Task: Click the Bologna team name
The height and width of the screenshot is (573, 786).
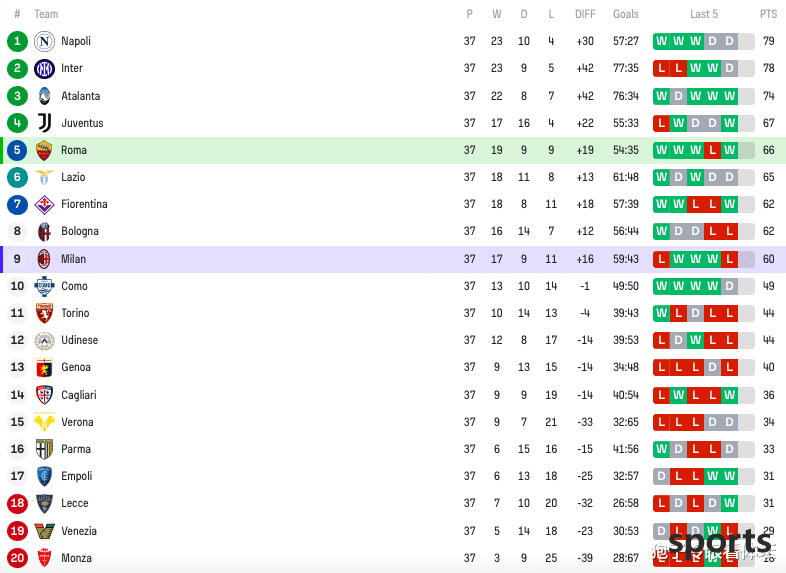Action: coord(80,231)
